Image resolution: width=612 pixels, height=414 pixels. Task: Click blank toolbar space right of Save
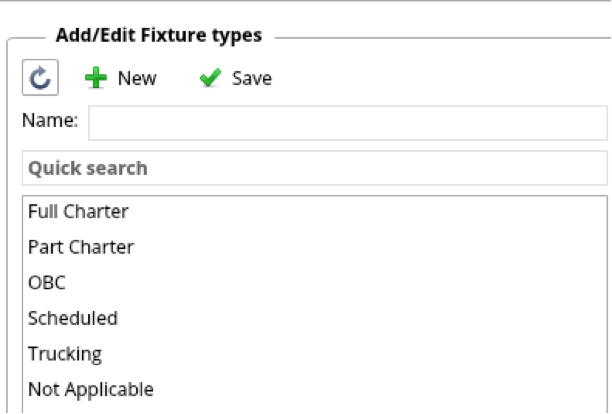(440, 78)
